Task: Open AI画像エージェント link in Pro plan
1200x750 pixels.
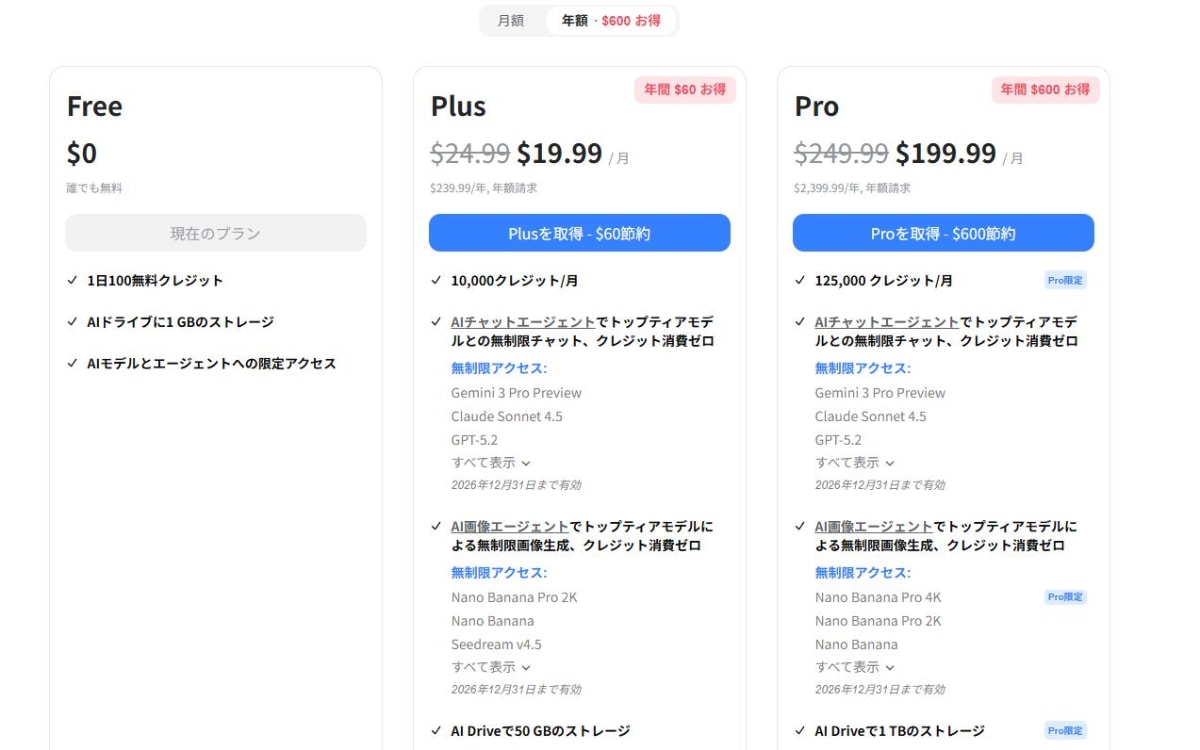Action: 874,527
